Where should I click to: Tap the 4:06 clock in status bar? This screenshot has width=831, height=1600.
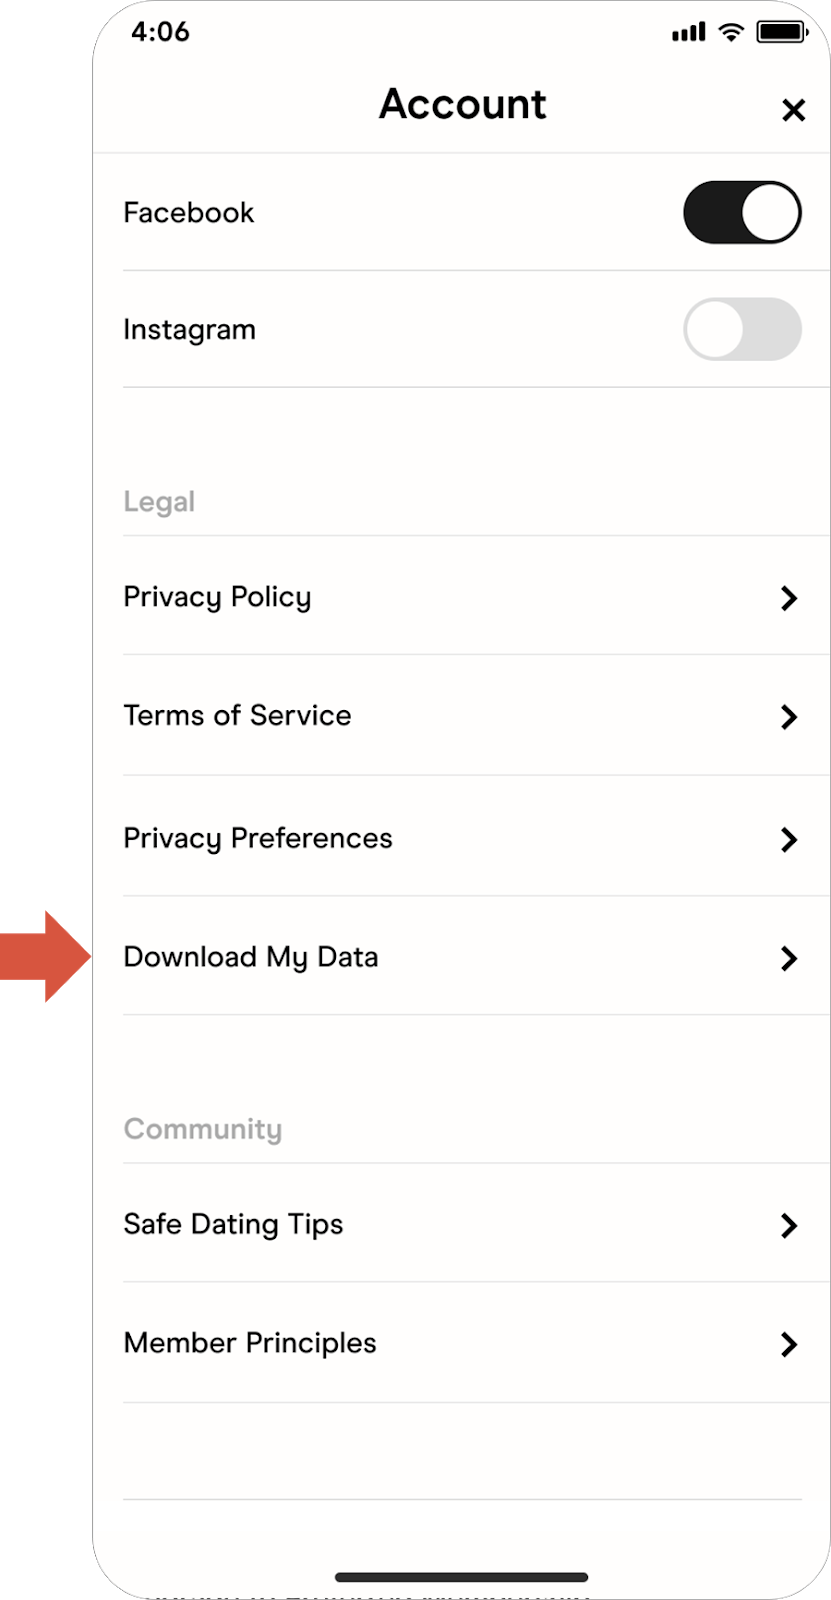(160, 32)
